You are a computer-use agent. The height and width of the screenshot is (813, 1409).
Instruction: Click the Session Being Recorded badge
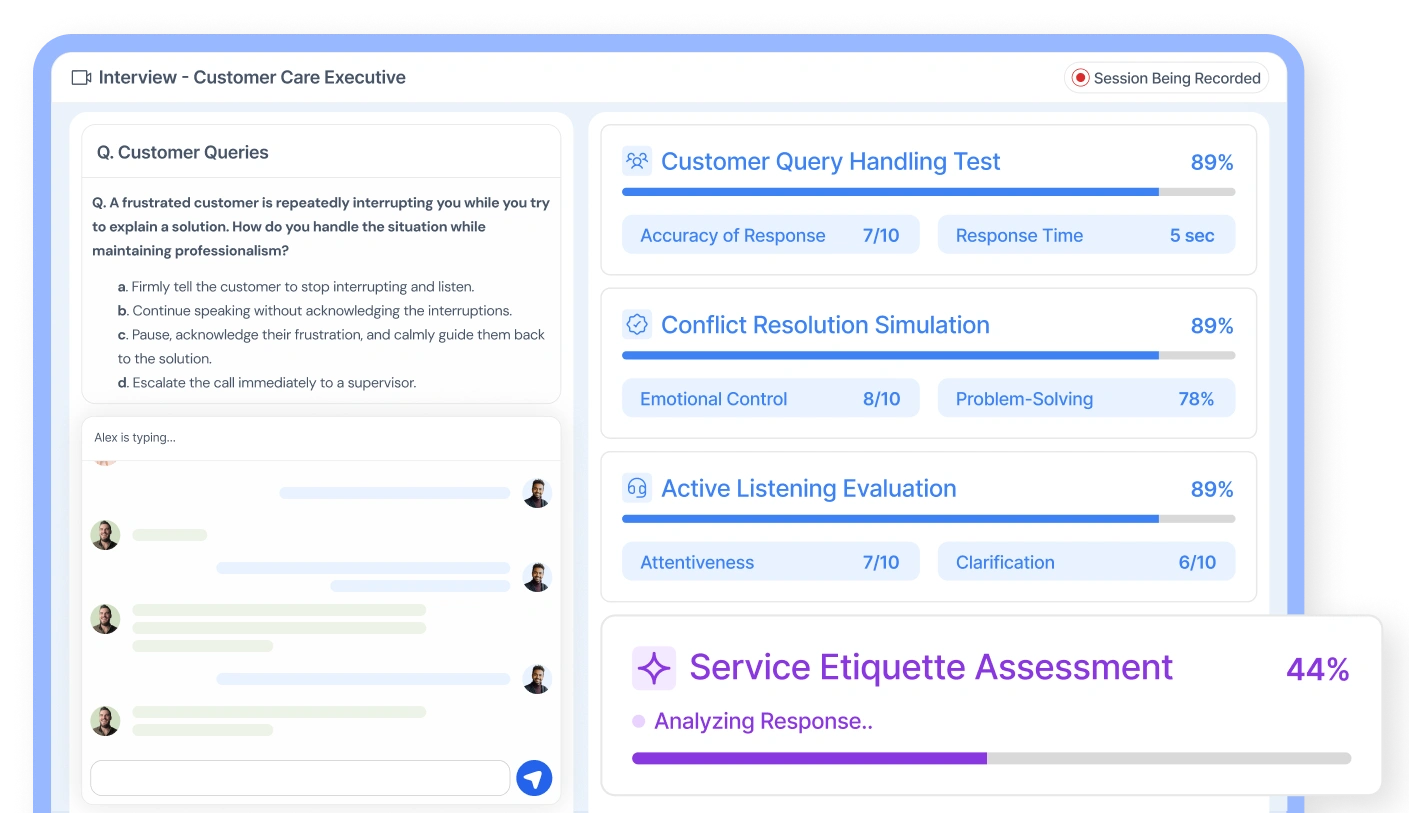click(1166, 78)
